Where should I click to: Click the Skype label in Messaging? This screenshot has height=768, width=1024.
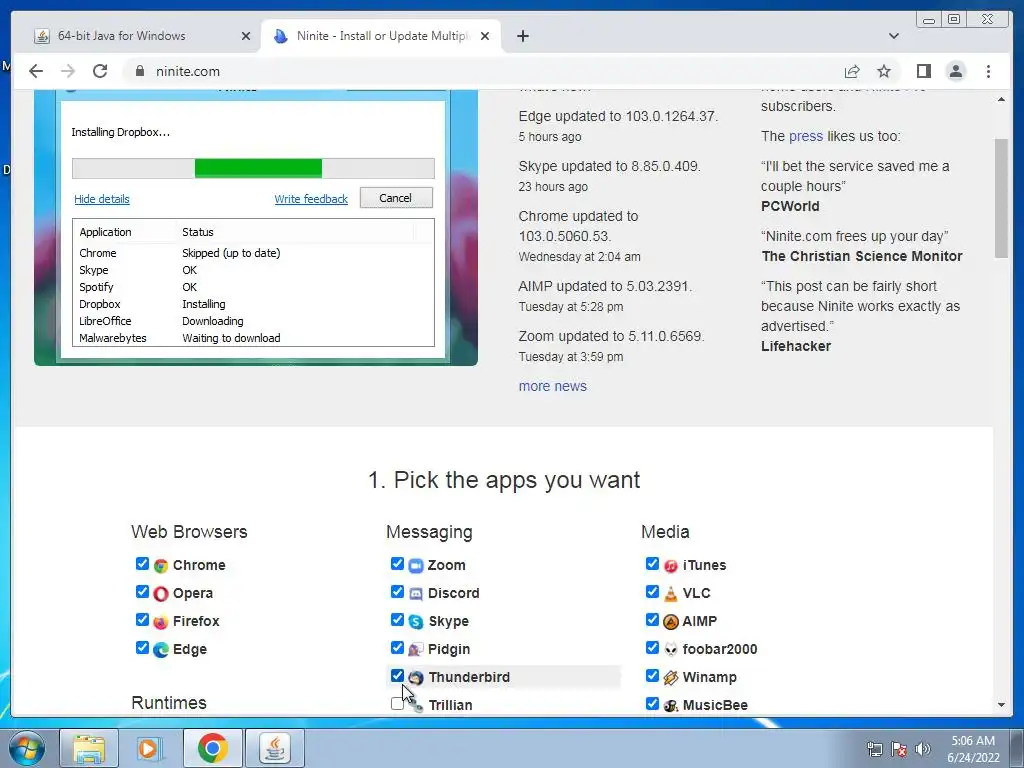[448, 621]
